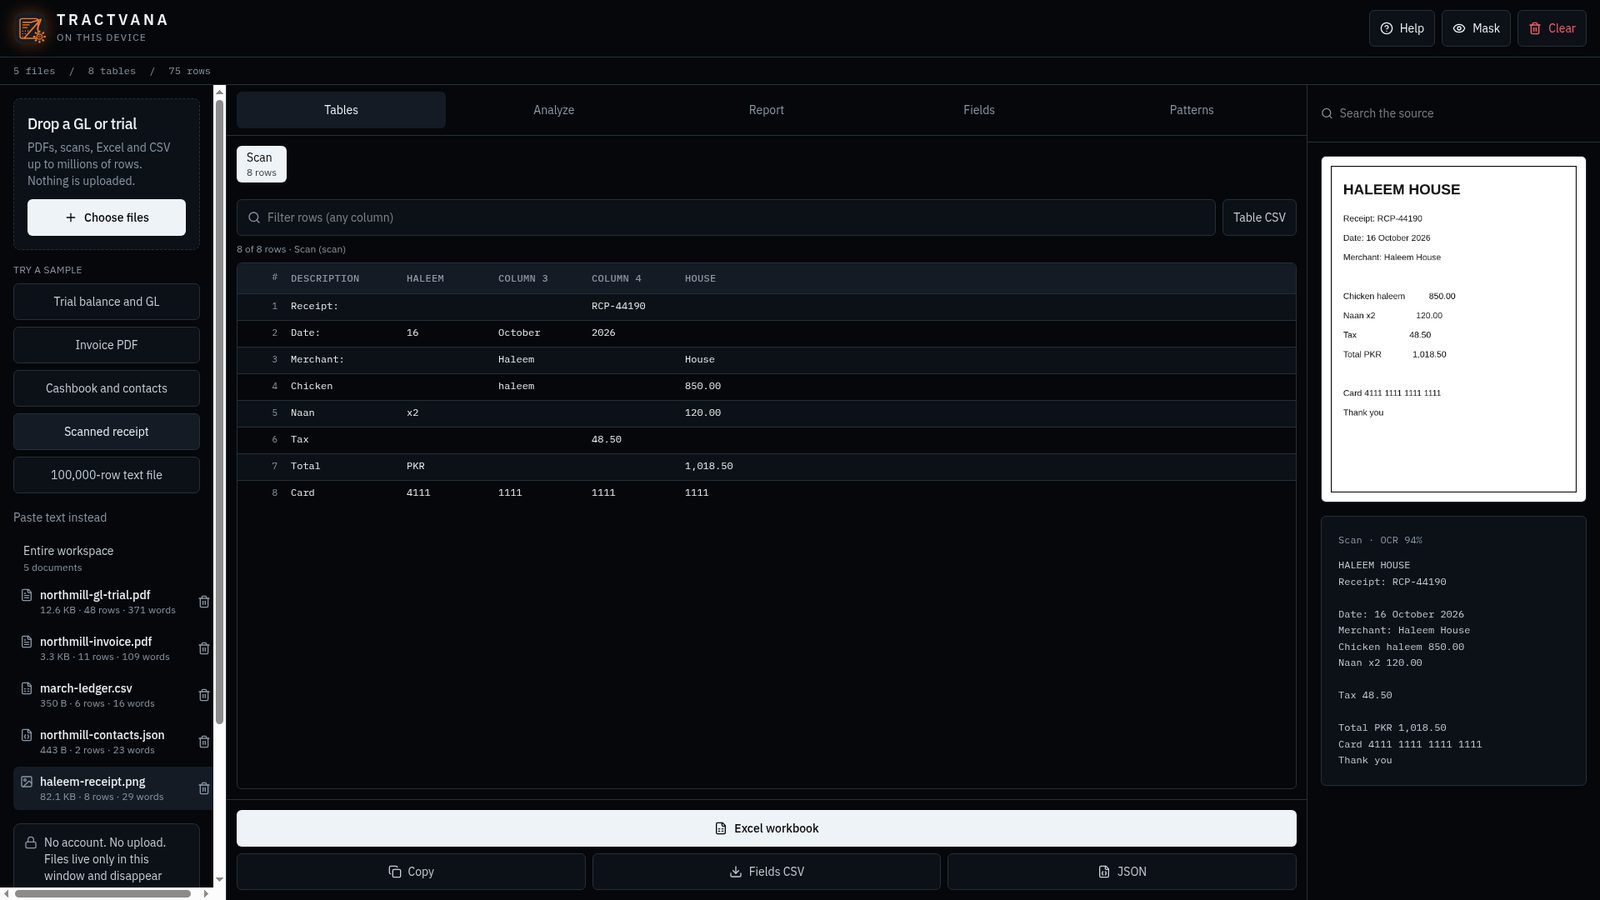Click Choose files to upload
The width and height of the screenshot is (1600, 900).
pos(106,218)
